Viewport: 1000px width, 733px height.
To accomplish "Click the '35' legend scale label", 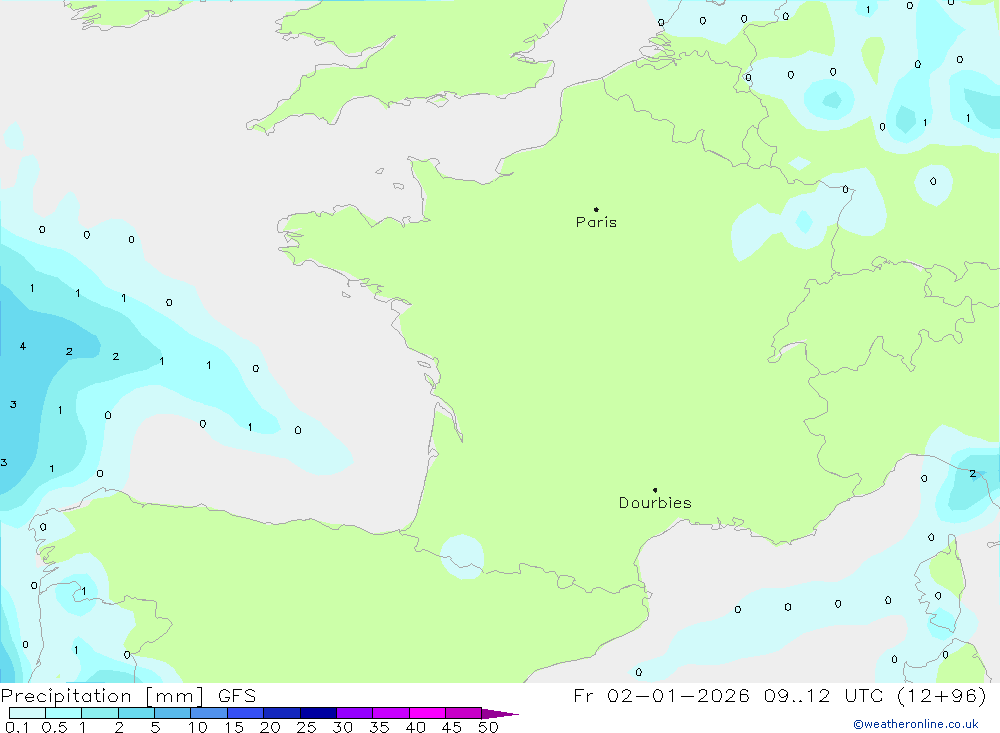I will (379, 727).
